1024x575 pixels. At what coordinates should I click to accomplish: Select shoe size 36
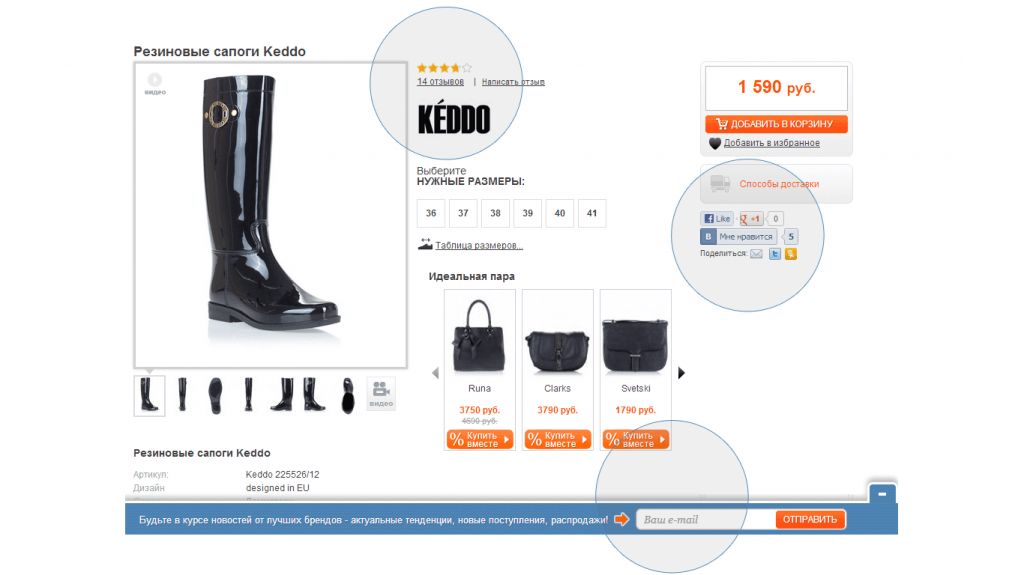tap(431, 213)
